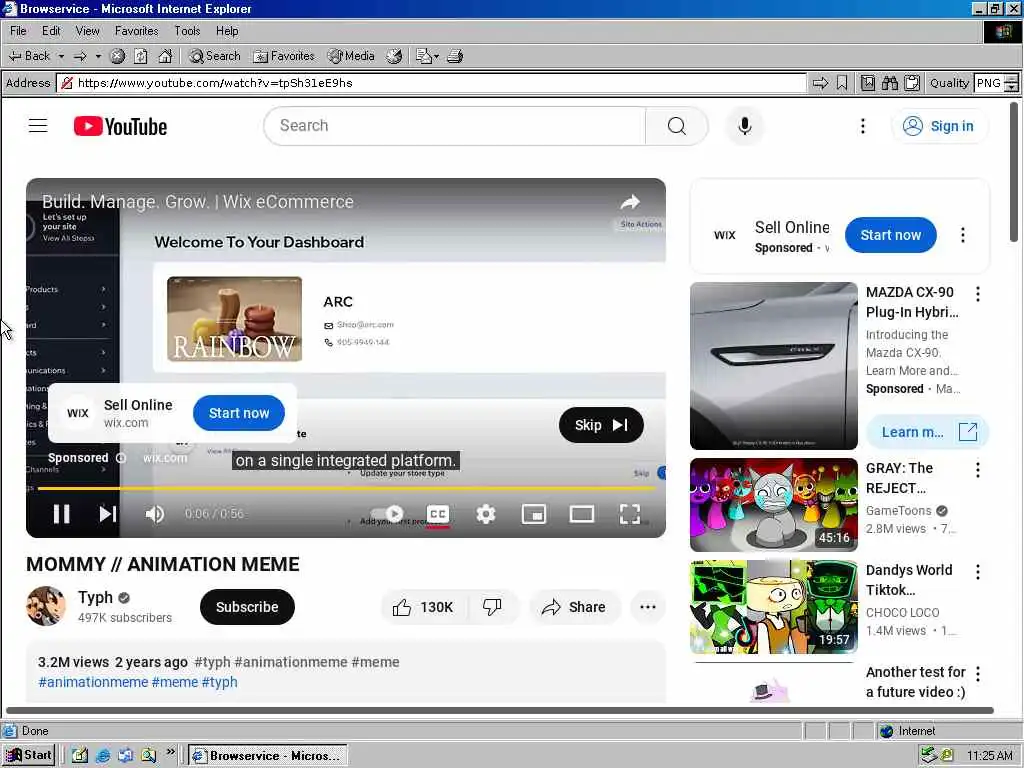Open options menu for Dandys World video

pos(978,572)
